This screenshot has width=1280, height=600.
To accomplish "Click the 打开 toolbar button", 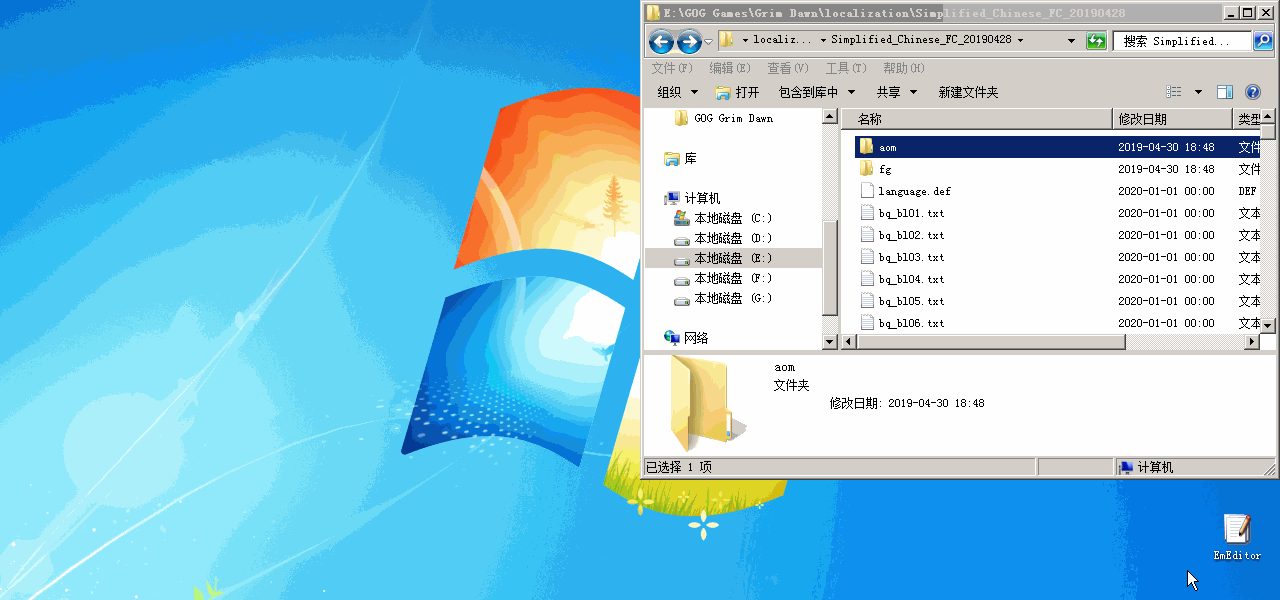I will (737, 92).
